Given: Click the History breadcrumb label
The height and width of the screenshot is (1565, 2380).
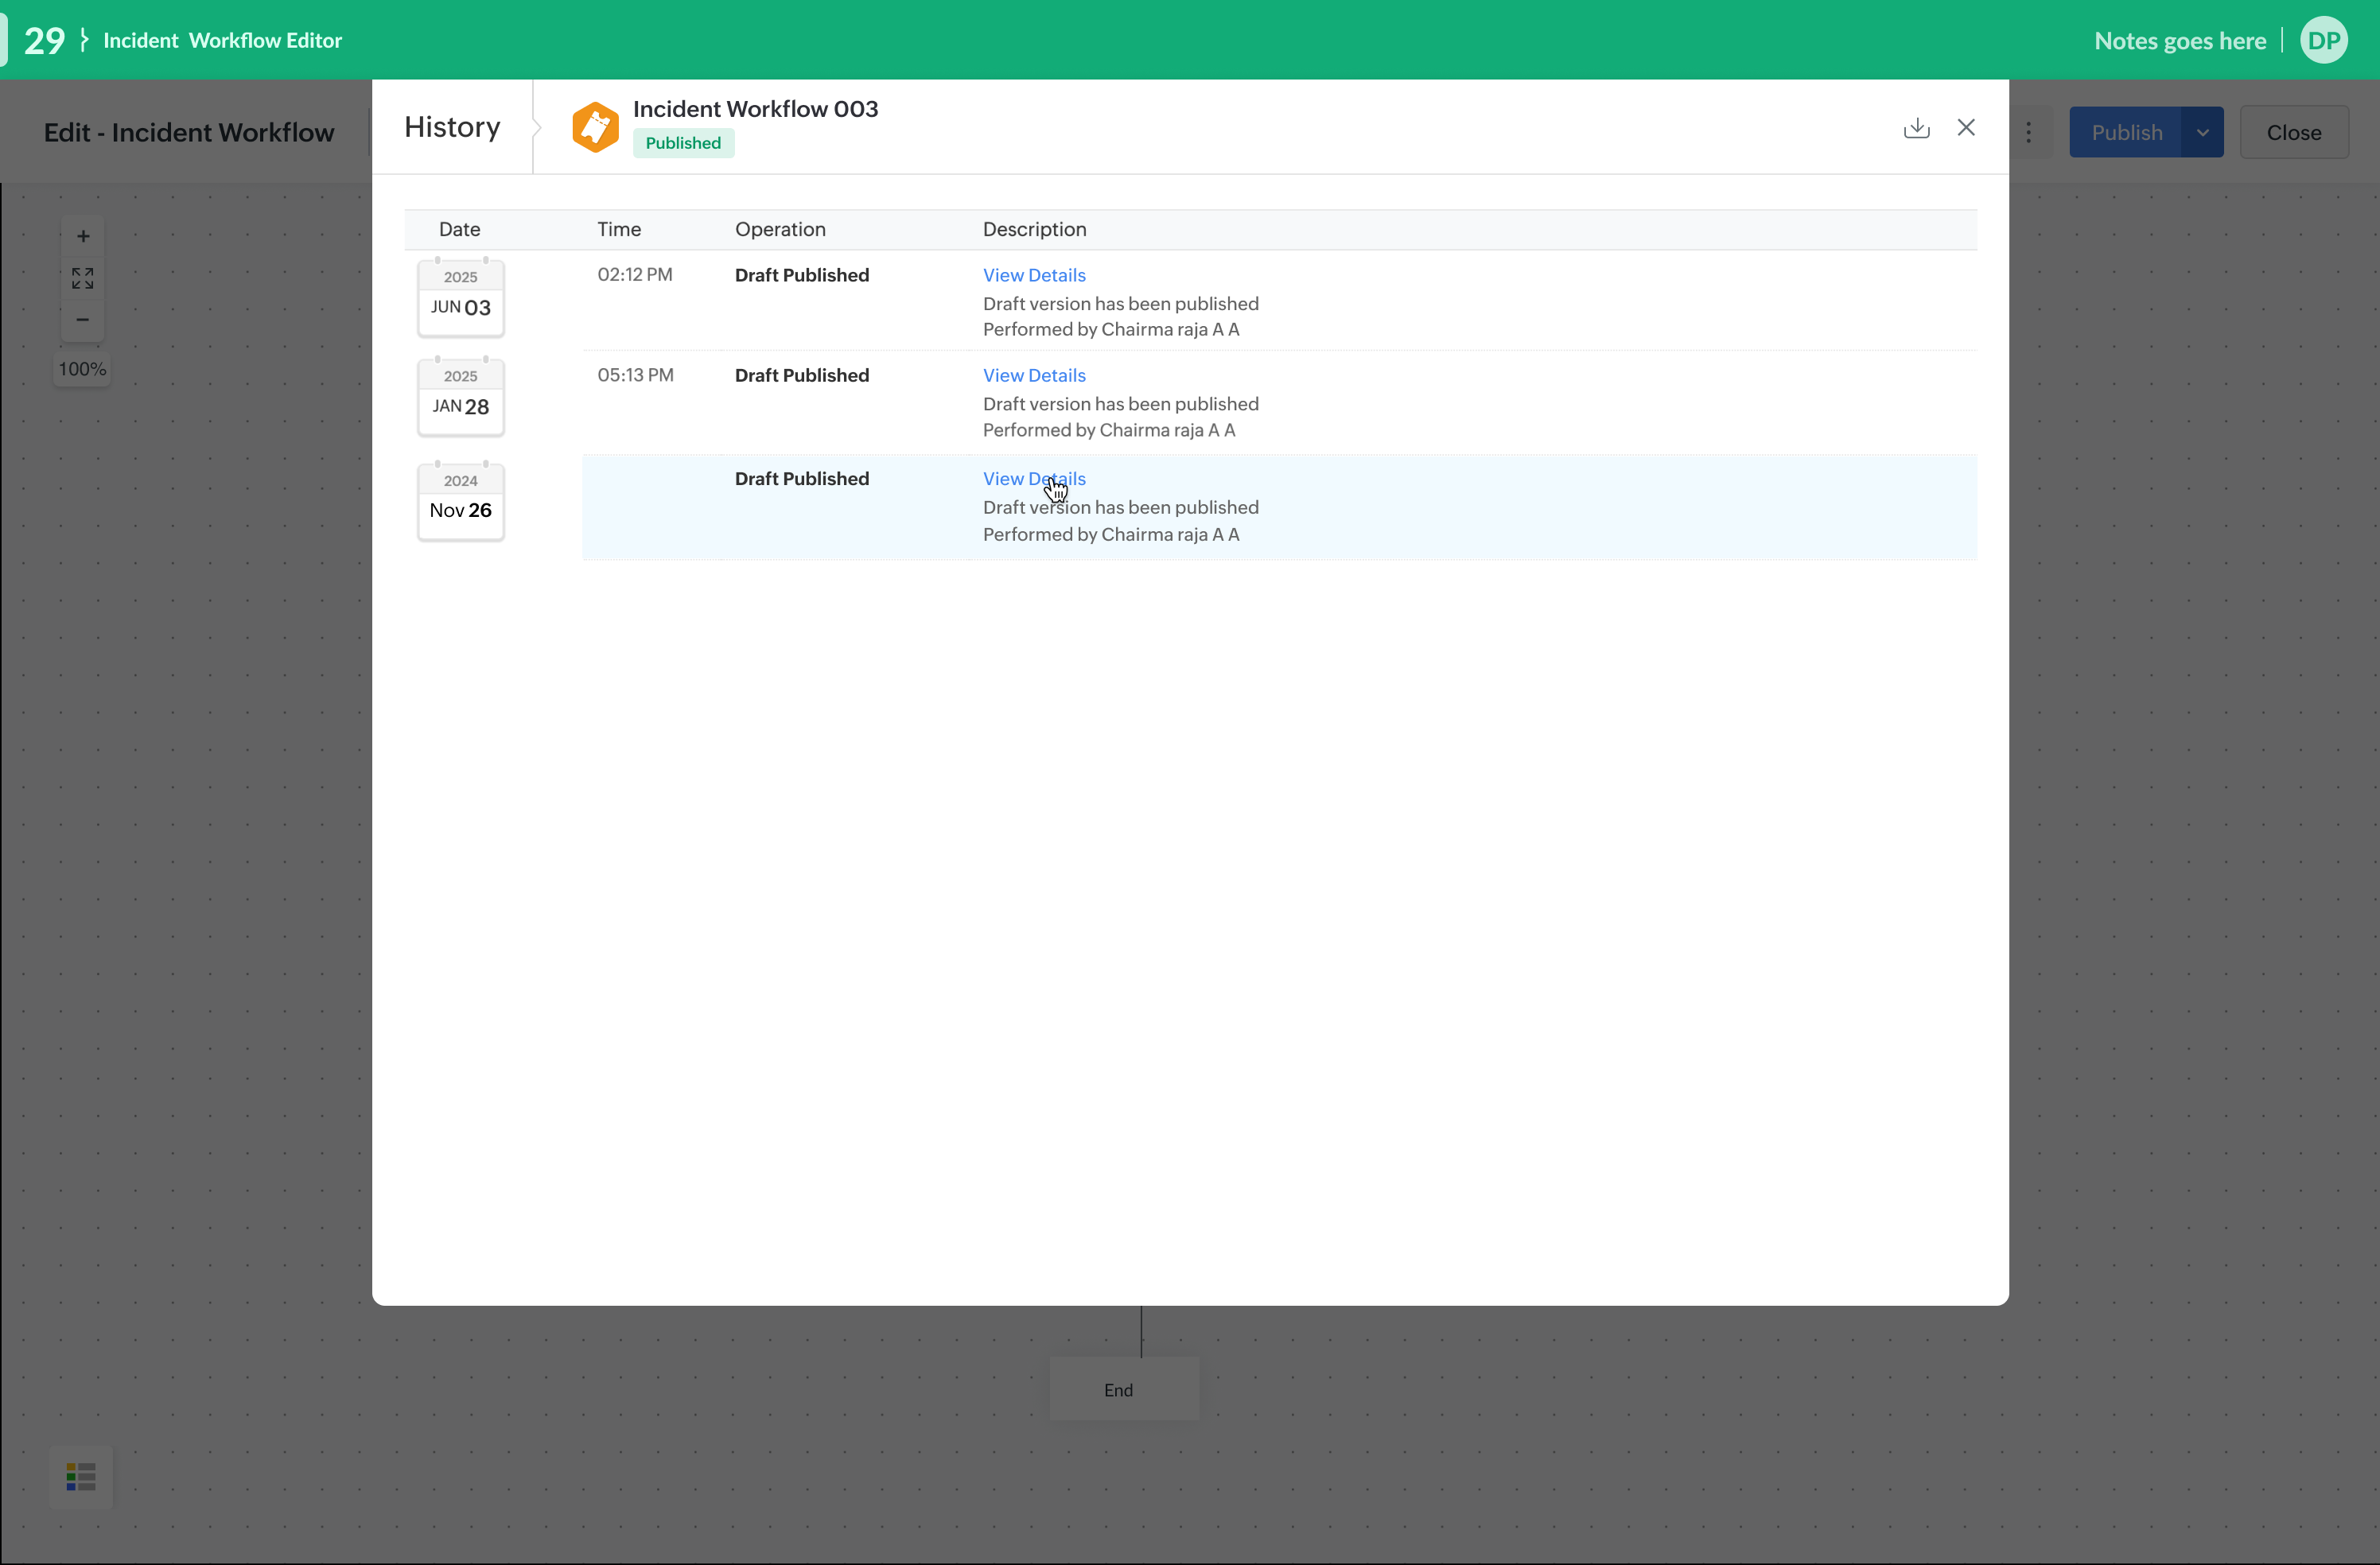Looking at the screenshot, I should coord(452,127).
